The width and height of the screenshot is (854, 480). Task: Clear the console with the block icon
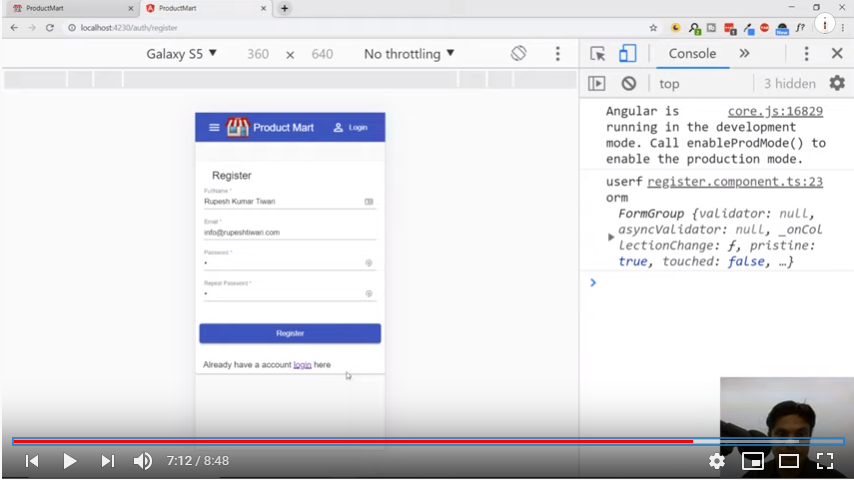[x=628, y=84]
